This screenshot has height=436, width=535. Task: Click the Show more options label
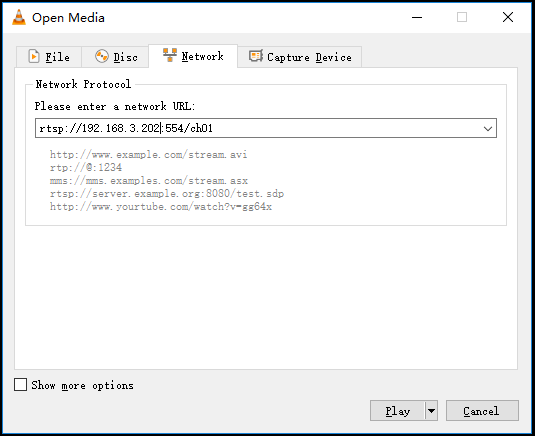82,386
